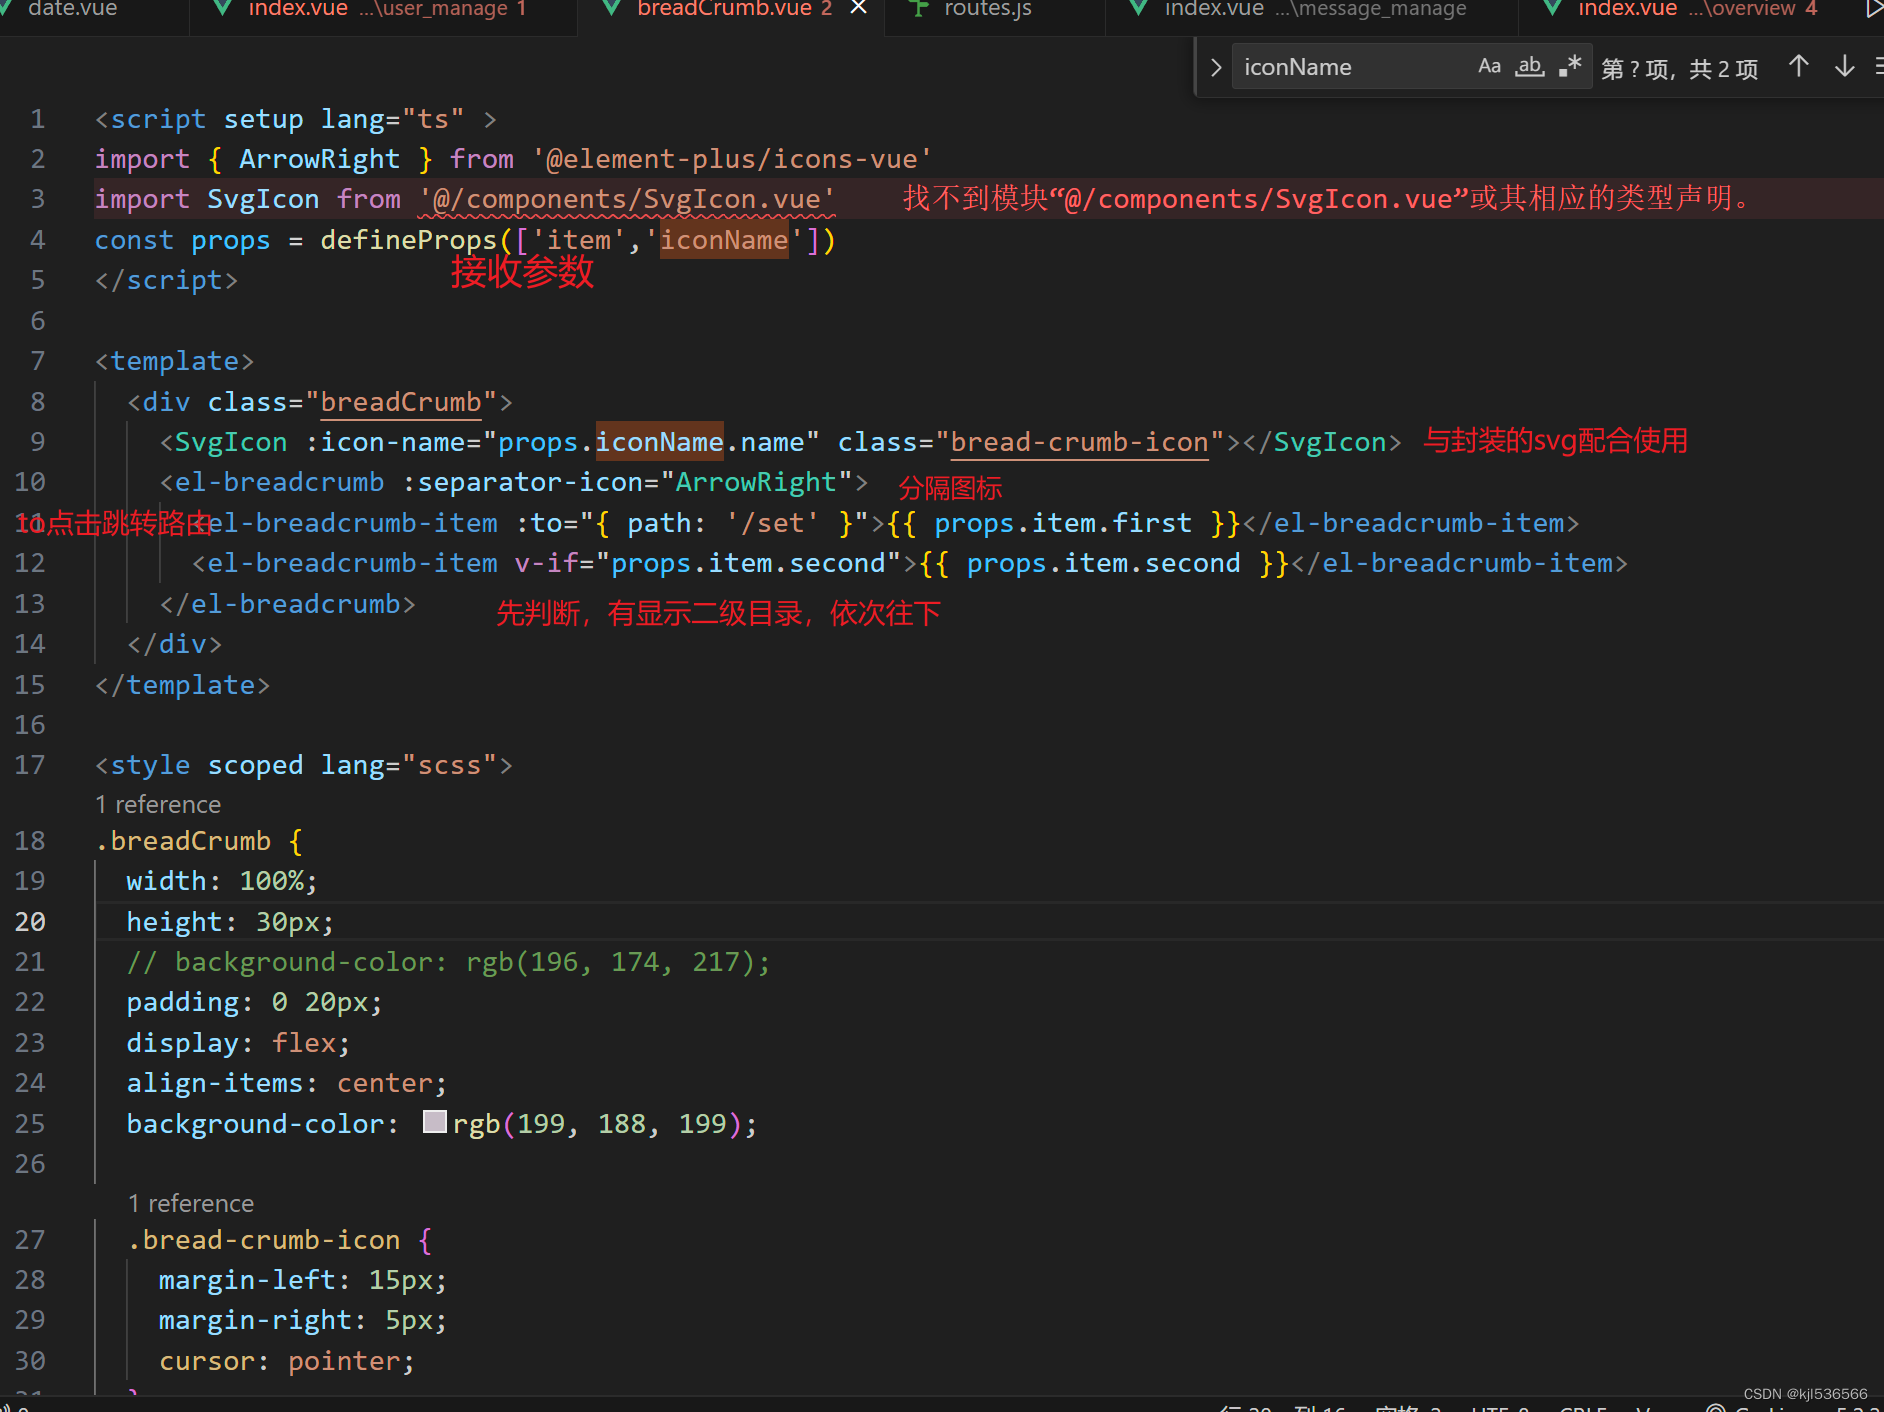Click line number 20 in gutter
Viewport: 1884px width, 1412px height.
pos(30,921)
